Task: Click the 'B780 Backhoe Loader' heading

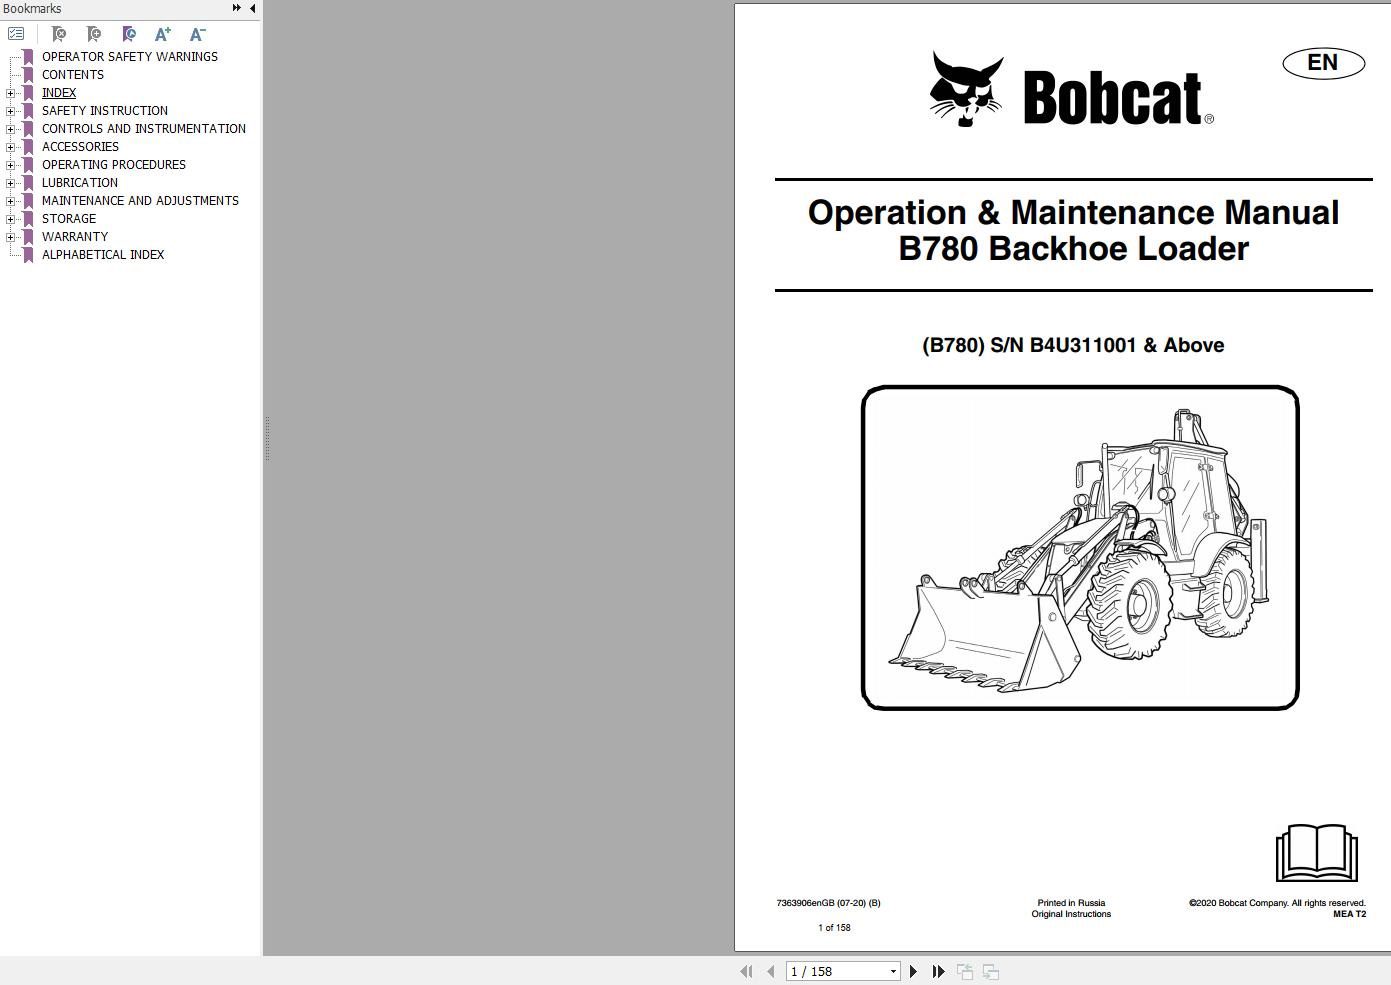Action: [x=1073, y=248]
